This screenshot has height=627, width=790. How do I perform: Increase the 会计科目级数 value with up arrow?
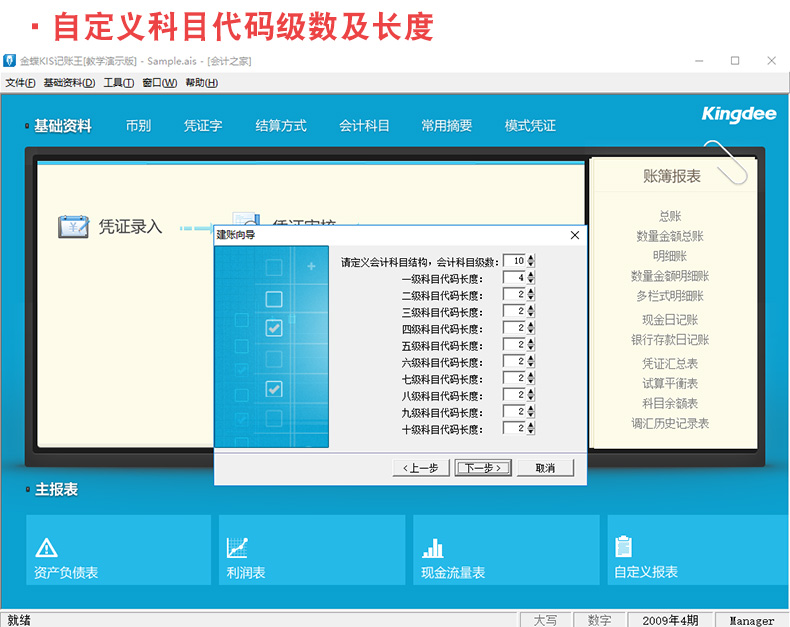coord(531,257)
